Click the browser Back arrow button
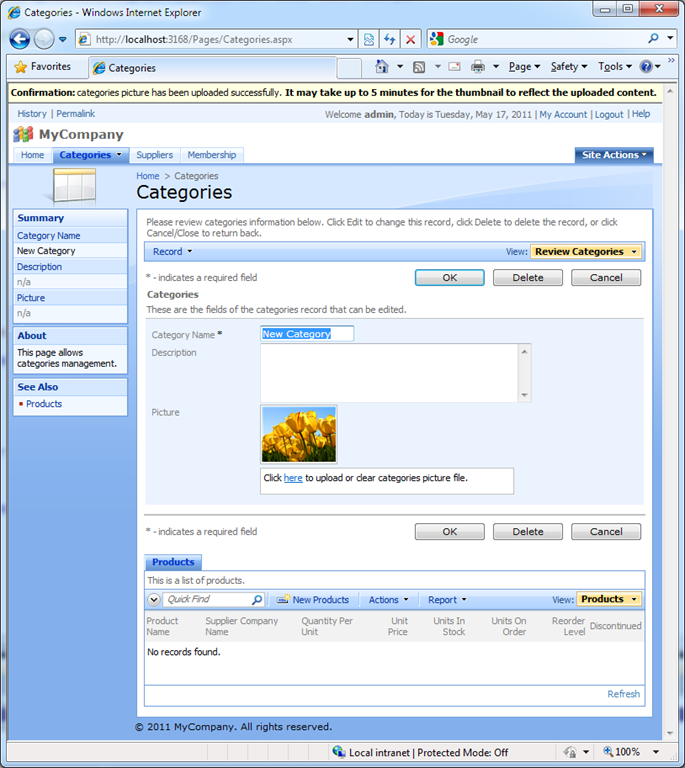This screenshot has height=768, width=685. [x=20, y=39]
